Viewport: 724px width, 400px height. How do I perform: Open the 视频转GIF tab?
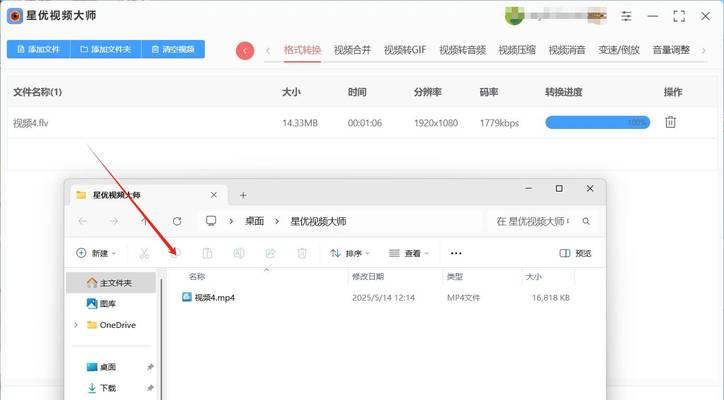[x=405, y=50]
